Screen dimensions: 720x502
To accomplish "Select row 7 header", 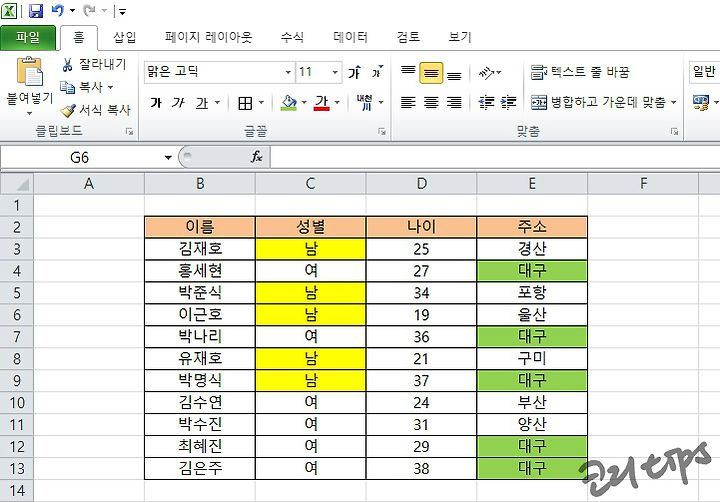I will (x=17, y=337).
